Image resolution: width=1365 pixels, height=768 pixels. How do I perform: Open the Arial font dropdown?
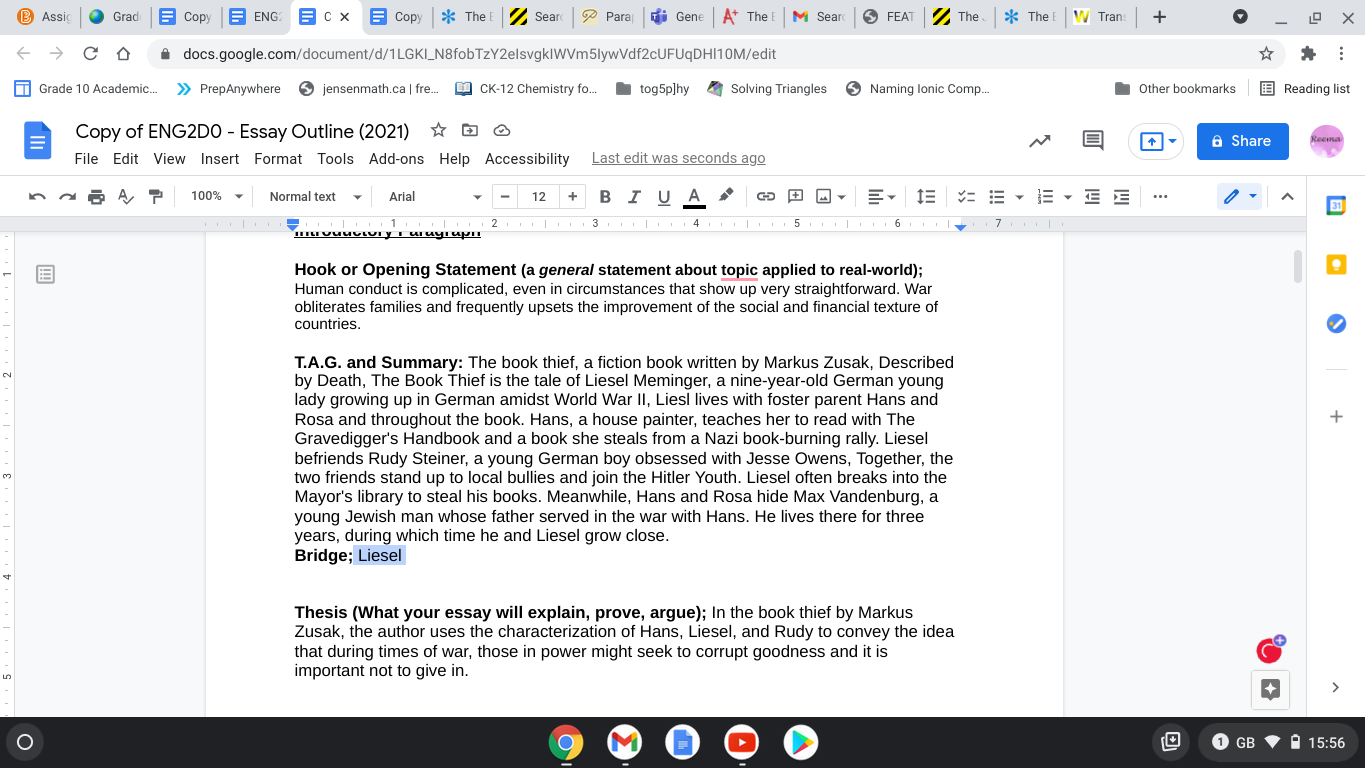click(434, 197)
